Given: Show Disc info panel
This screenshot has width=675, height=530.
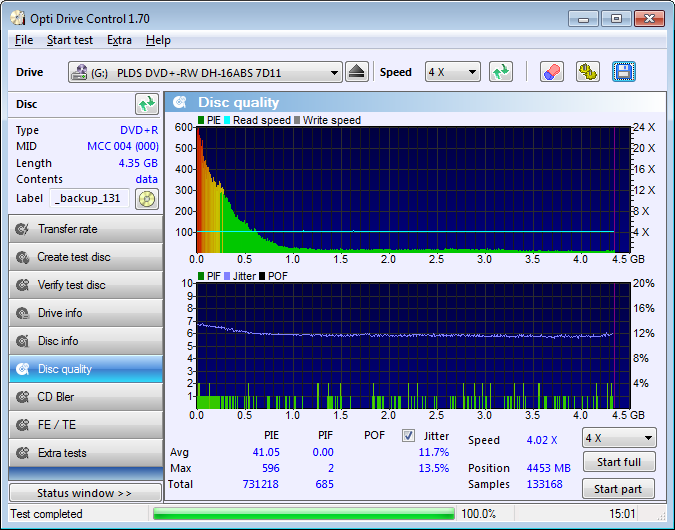Looking at the screenshot, I should click(x=86, y=341).
